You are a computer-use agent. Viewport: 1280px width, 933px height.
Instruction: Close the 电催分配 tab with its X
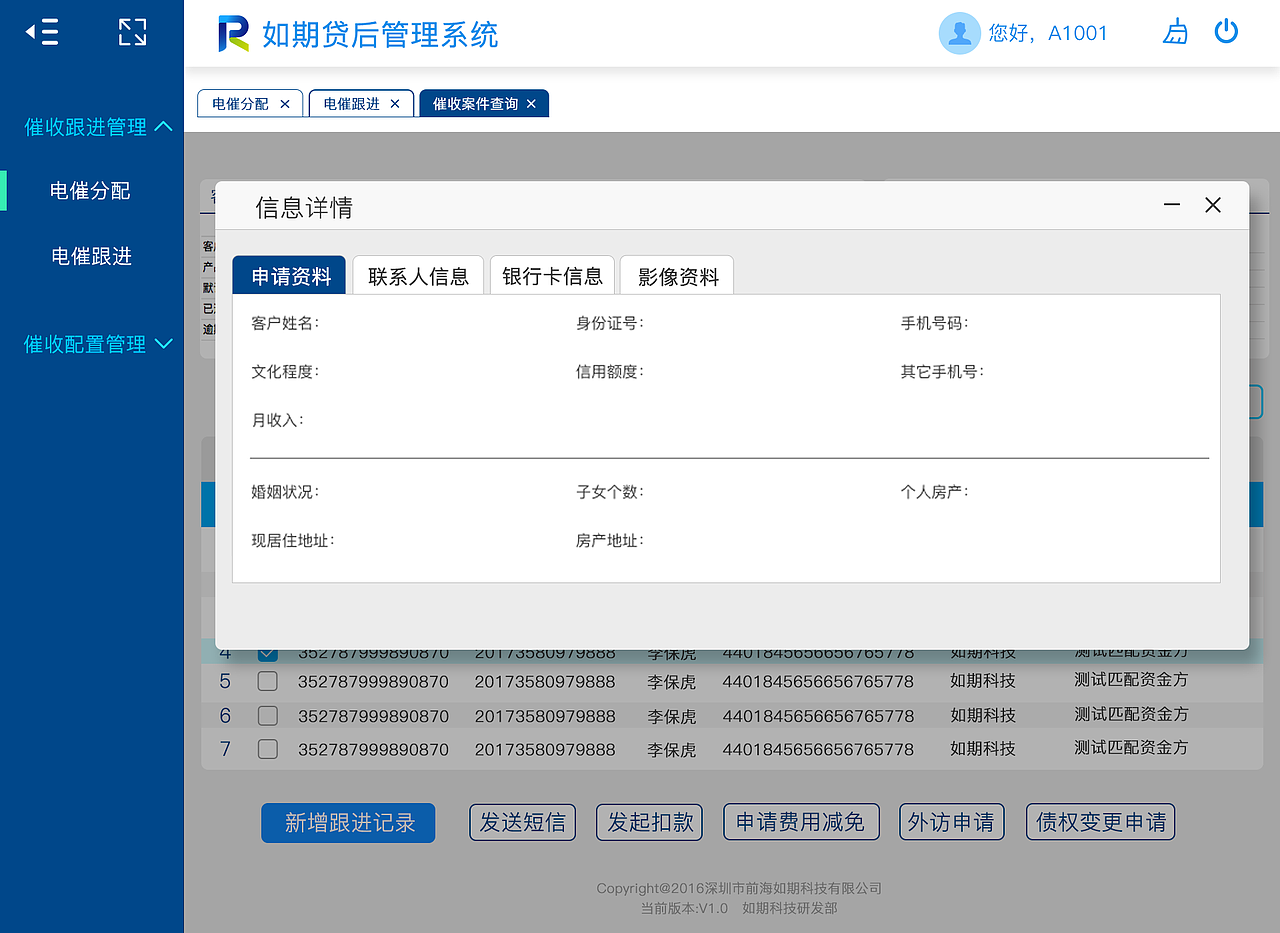coord(285,103)
